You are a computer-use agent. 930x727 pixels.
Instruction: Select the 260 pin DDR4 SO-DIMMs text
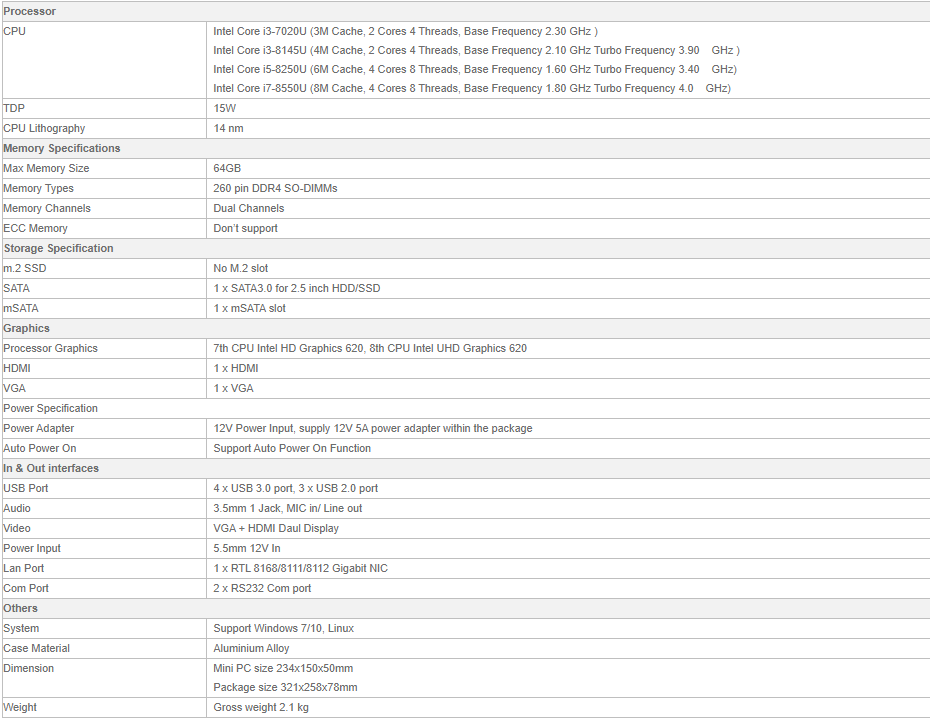pos(283,188)
